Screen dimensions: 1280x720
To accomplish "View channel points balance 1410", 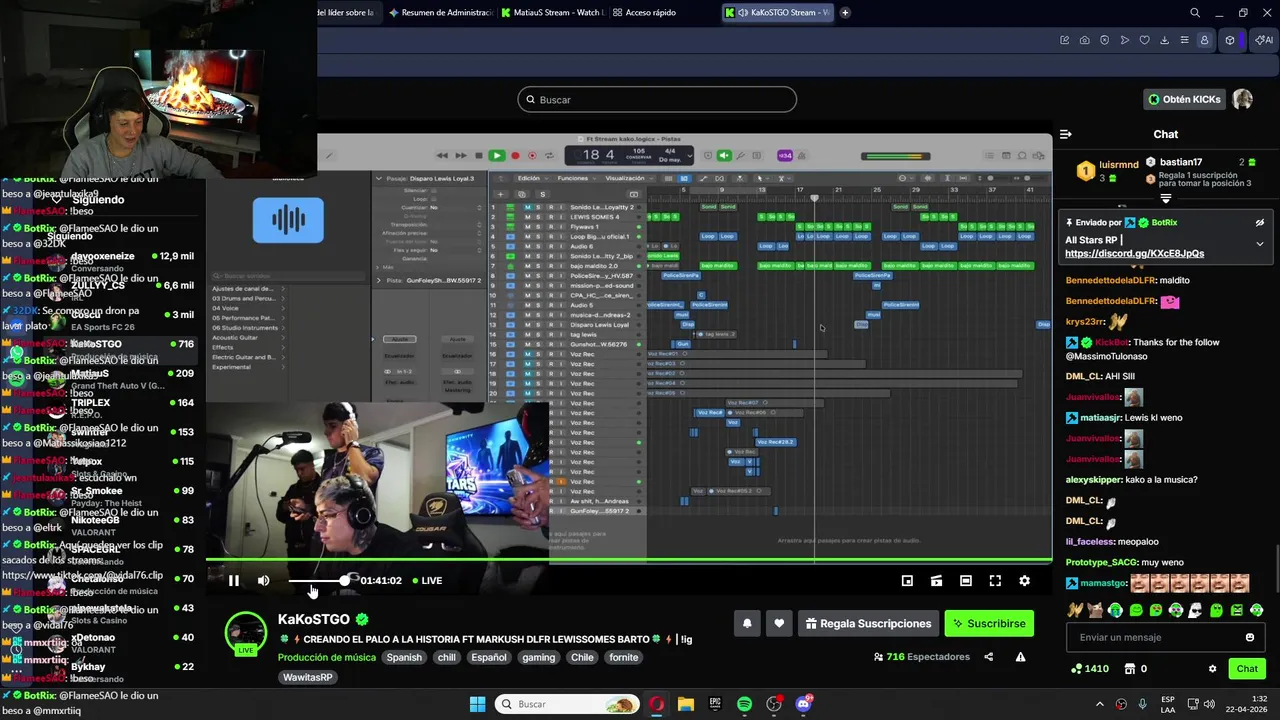I will coord(1089,668).
